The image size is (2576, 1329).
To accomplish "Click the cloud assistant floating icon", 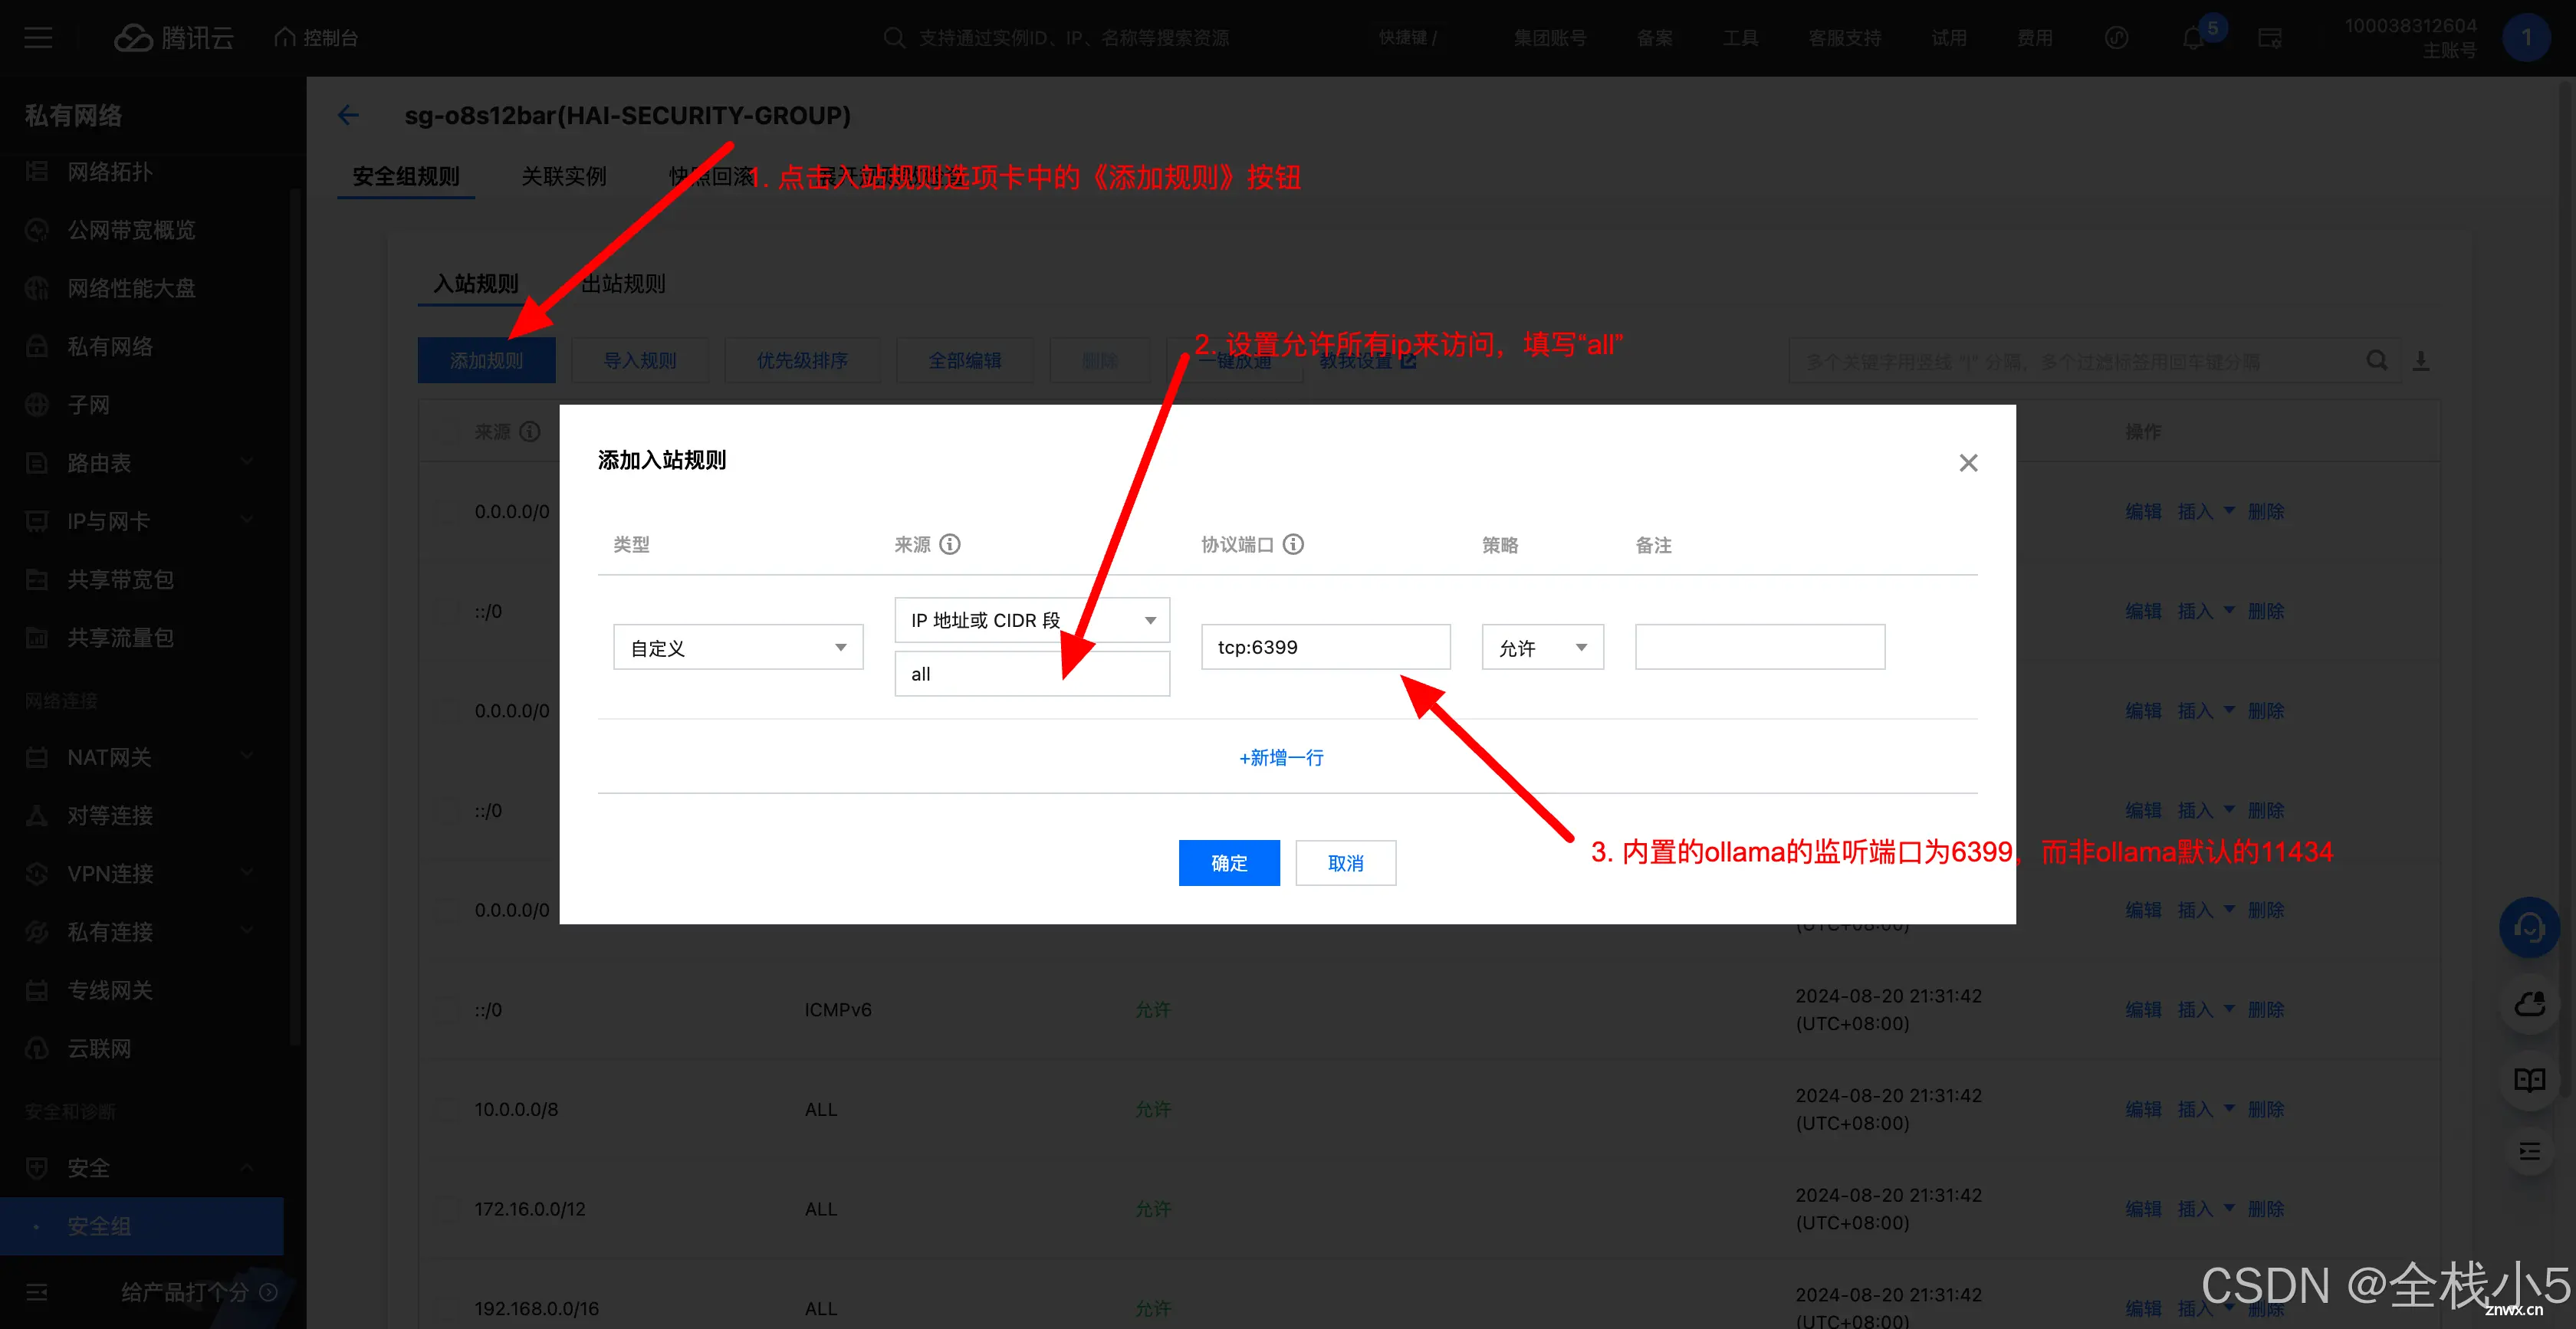I will coord(2529,1003).
